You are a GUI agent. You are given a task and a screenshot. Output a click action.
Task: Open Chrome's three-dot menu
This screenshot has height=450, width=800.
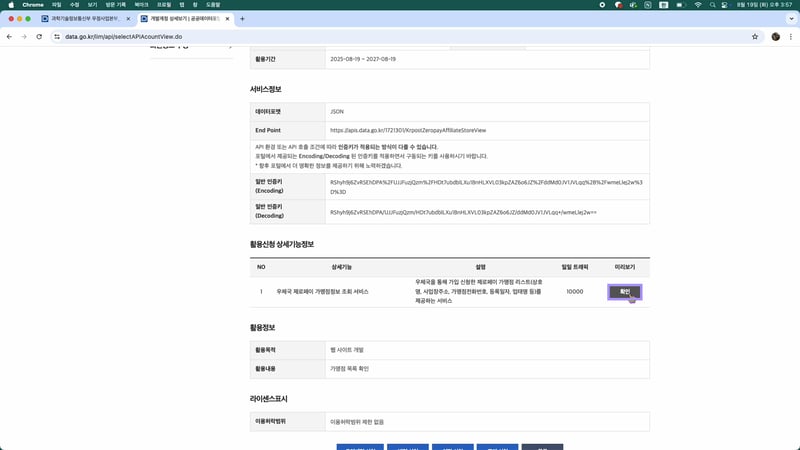[x=791, y=37]
